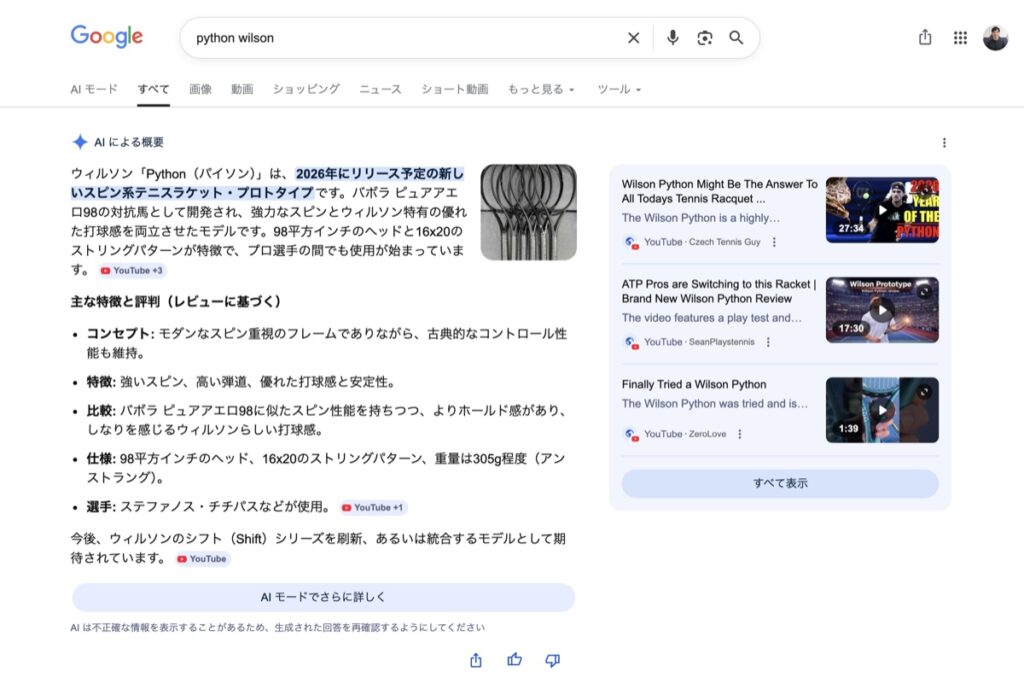
Task: Expand the もっと見る dropdown
Action: (541, 89)
